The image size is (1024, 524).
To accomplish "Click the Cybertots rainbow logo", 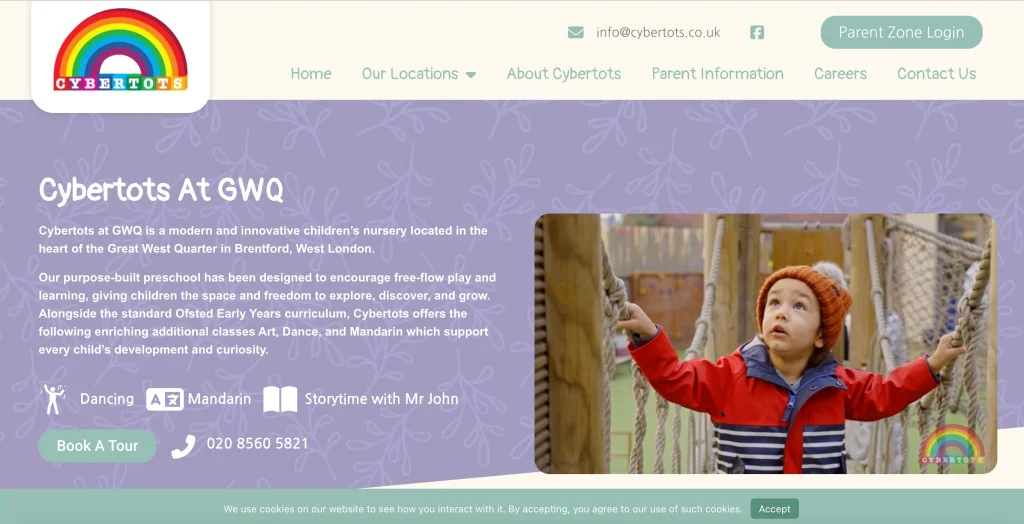I will [x=120, y=50].
